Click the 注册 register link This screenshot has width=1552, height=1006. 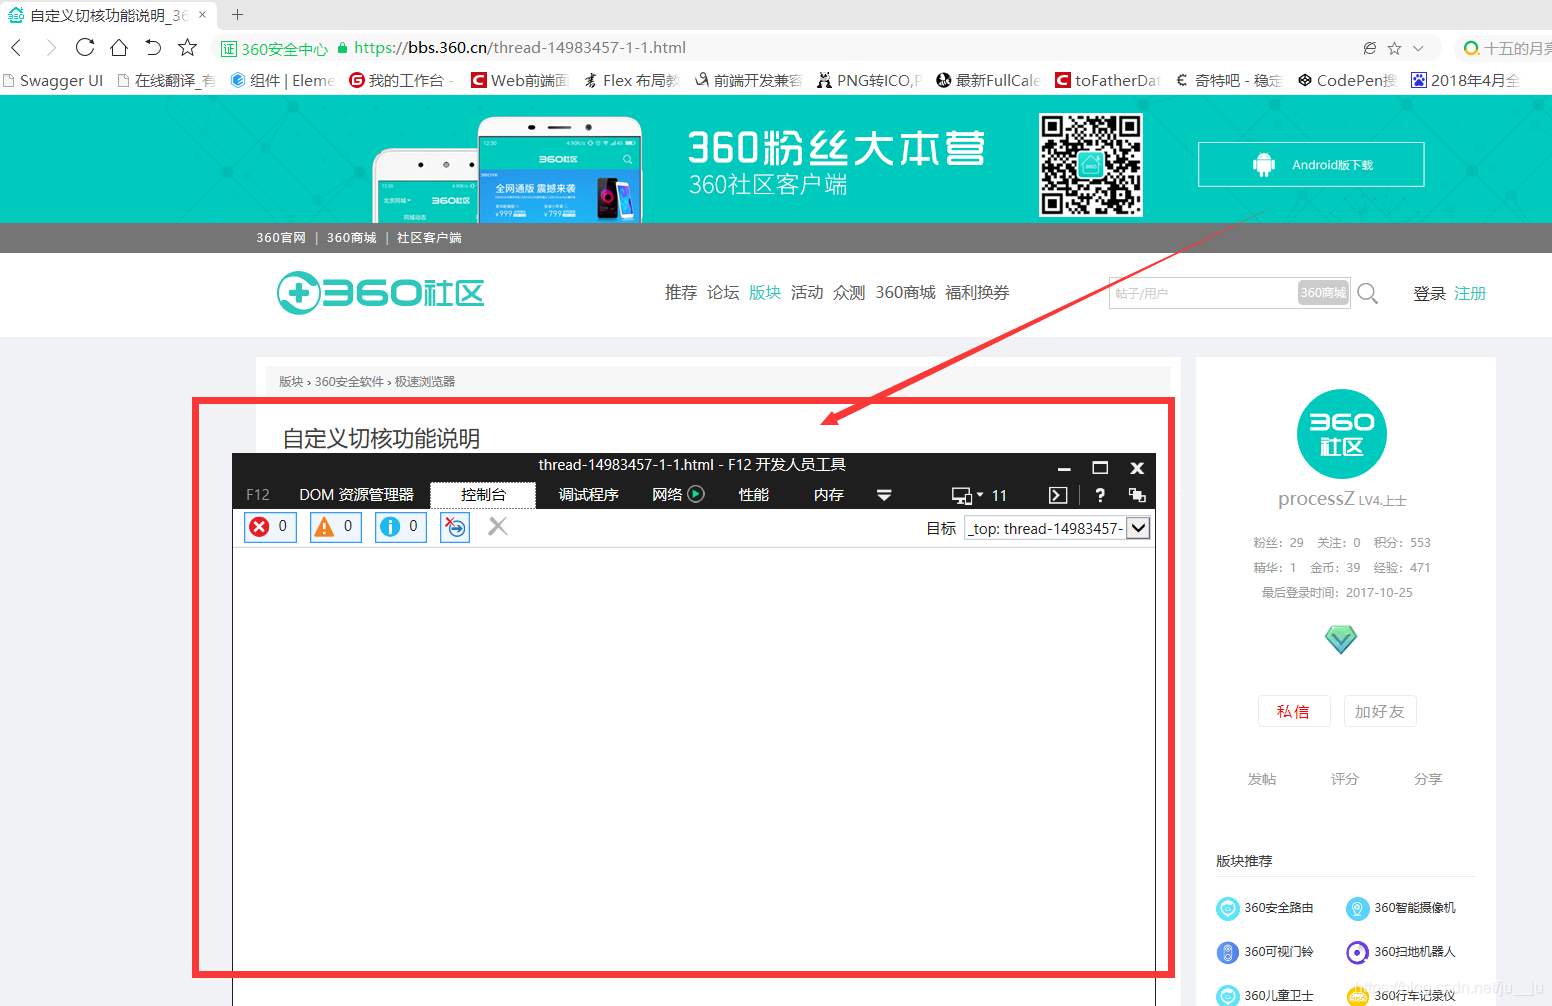1470,293
